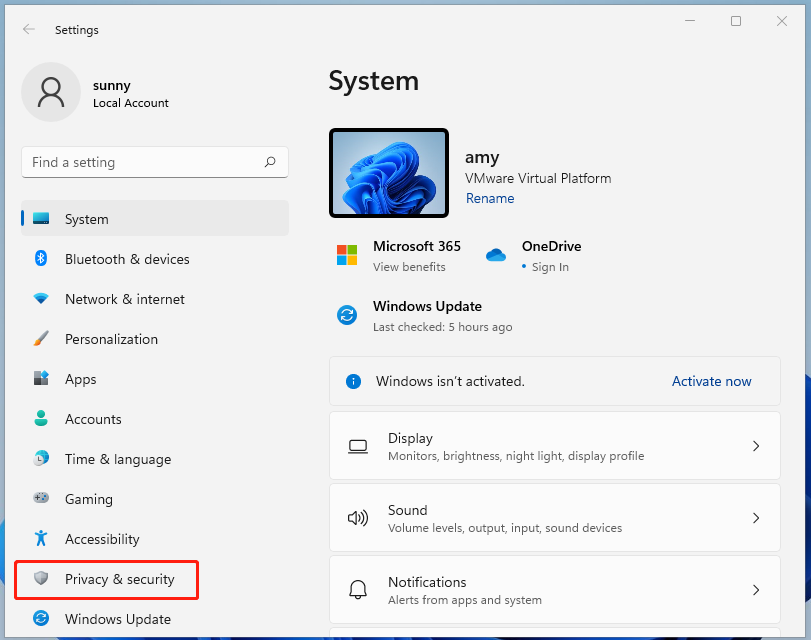Open Accessibility settings
This screenshot has width=811, height=640.
pos(155,539)
